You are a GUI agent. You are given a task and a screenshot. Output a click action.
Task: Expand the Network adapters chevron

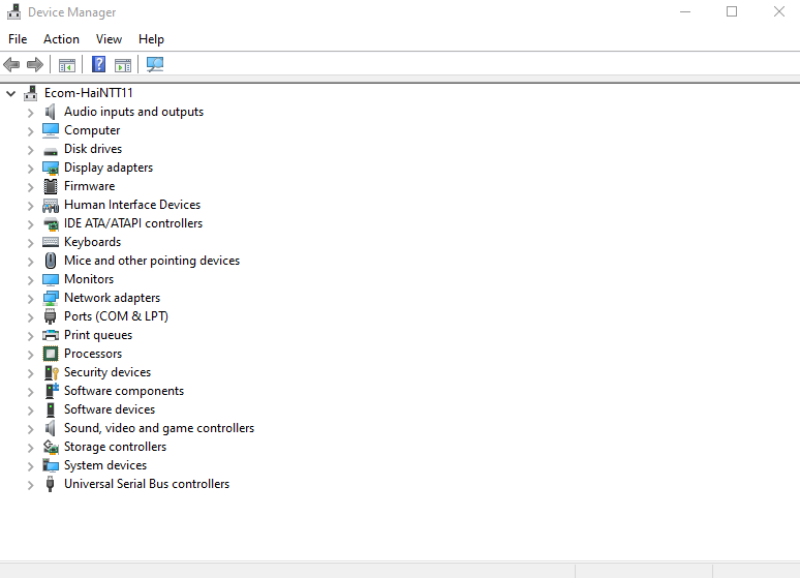tap(31, 298)
